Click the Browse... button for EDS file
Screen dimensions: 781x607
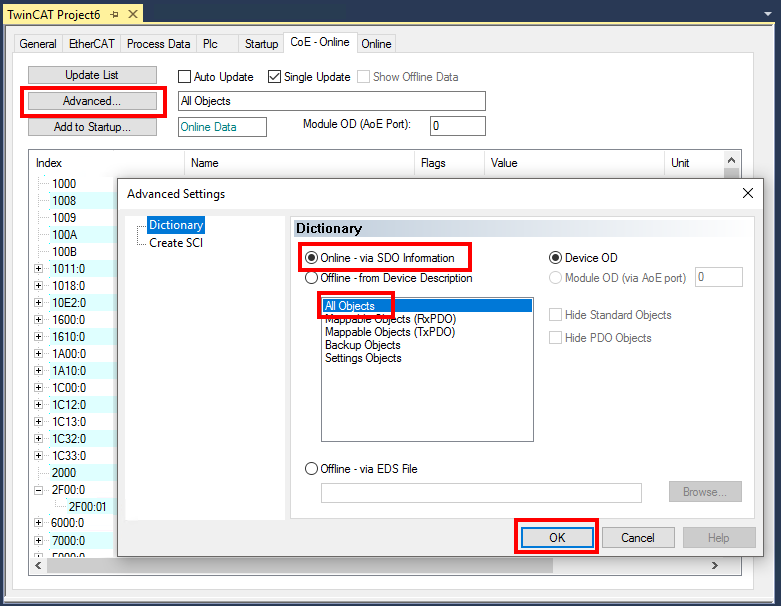(x=705, y=492)
